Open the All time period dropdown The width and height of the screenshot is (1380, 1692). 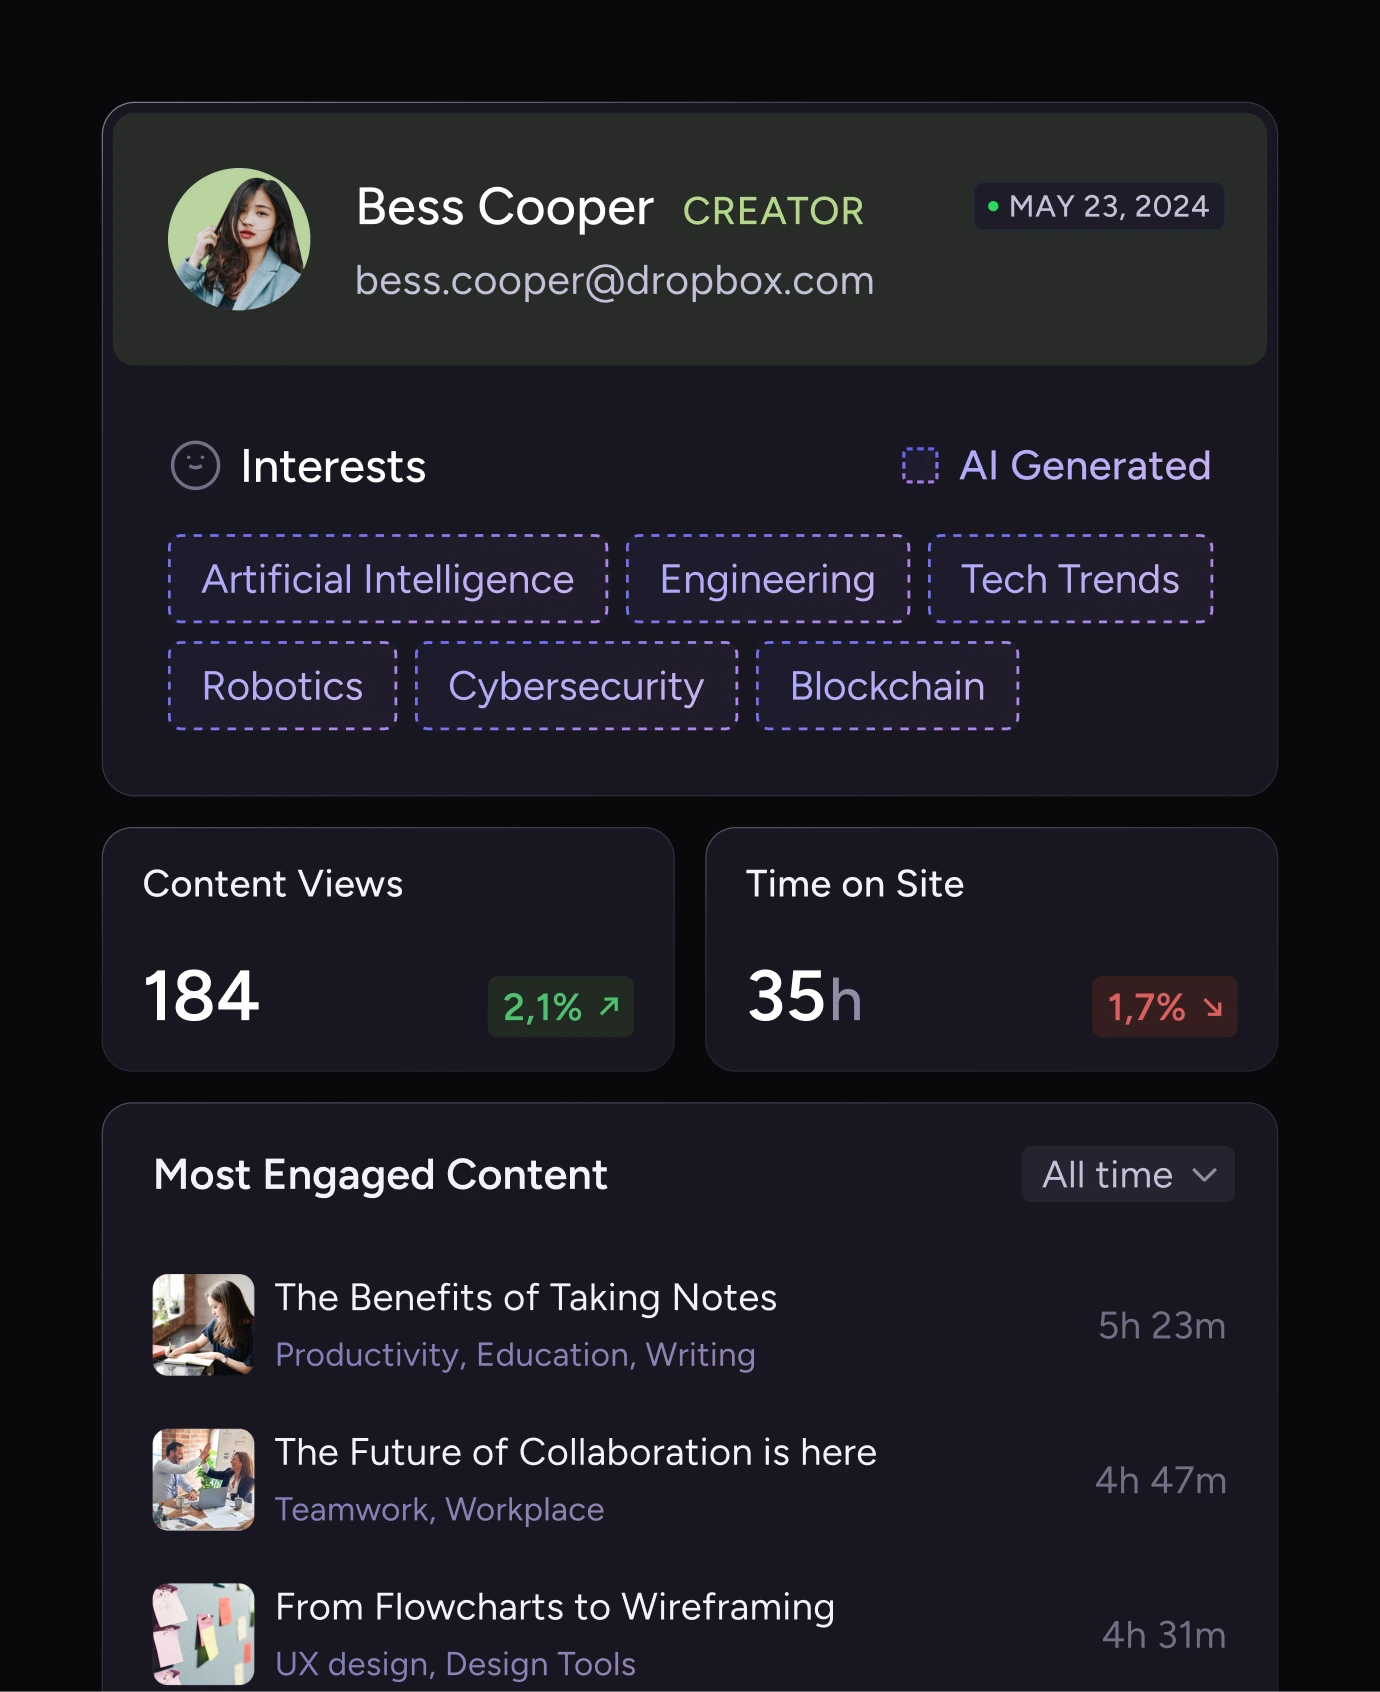[1127, 1175]
